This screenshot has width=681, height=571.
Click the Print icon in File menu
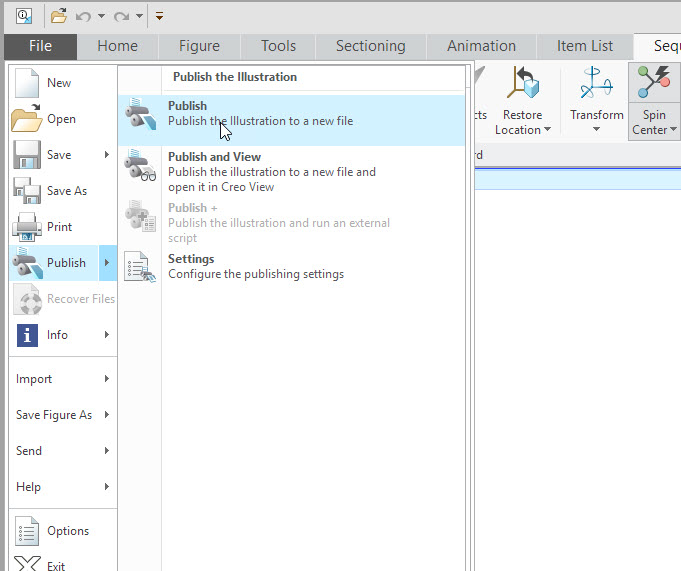pyautogui.click(x=27, y=227)
